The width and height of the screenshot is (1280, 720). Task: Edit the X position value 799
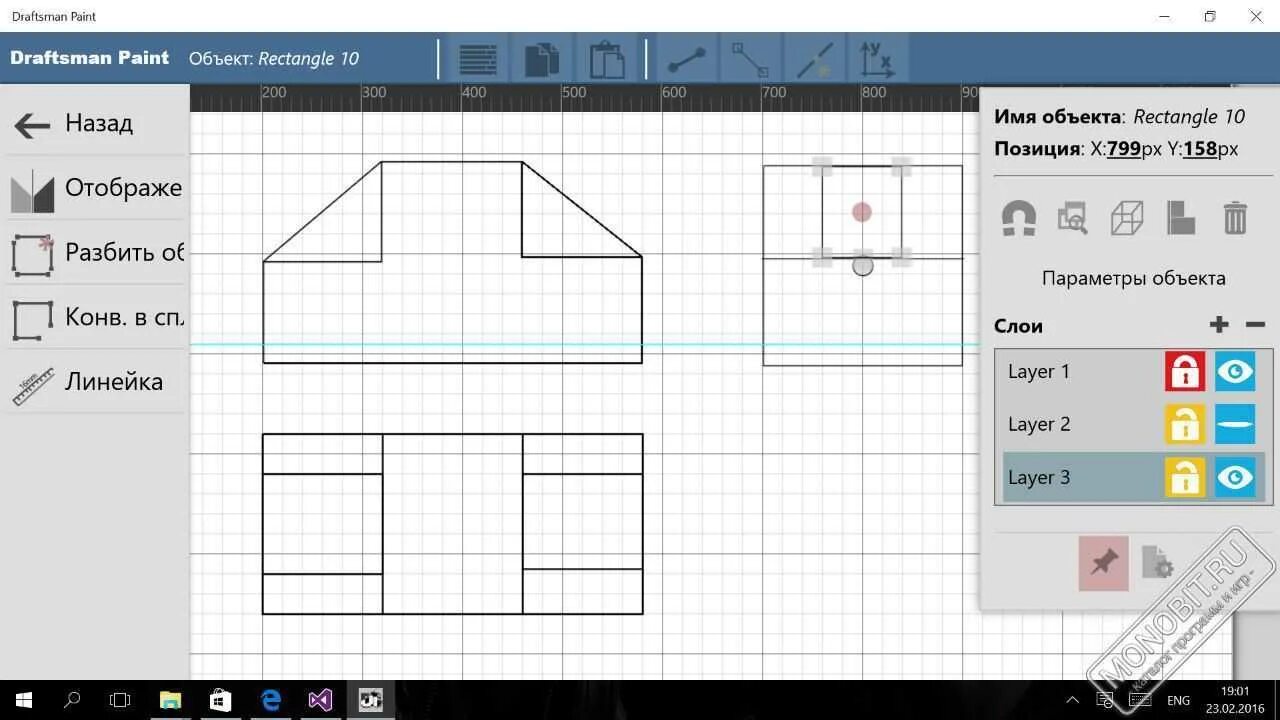(1124, 149)
